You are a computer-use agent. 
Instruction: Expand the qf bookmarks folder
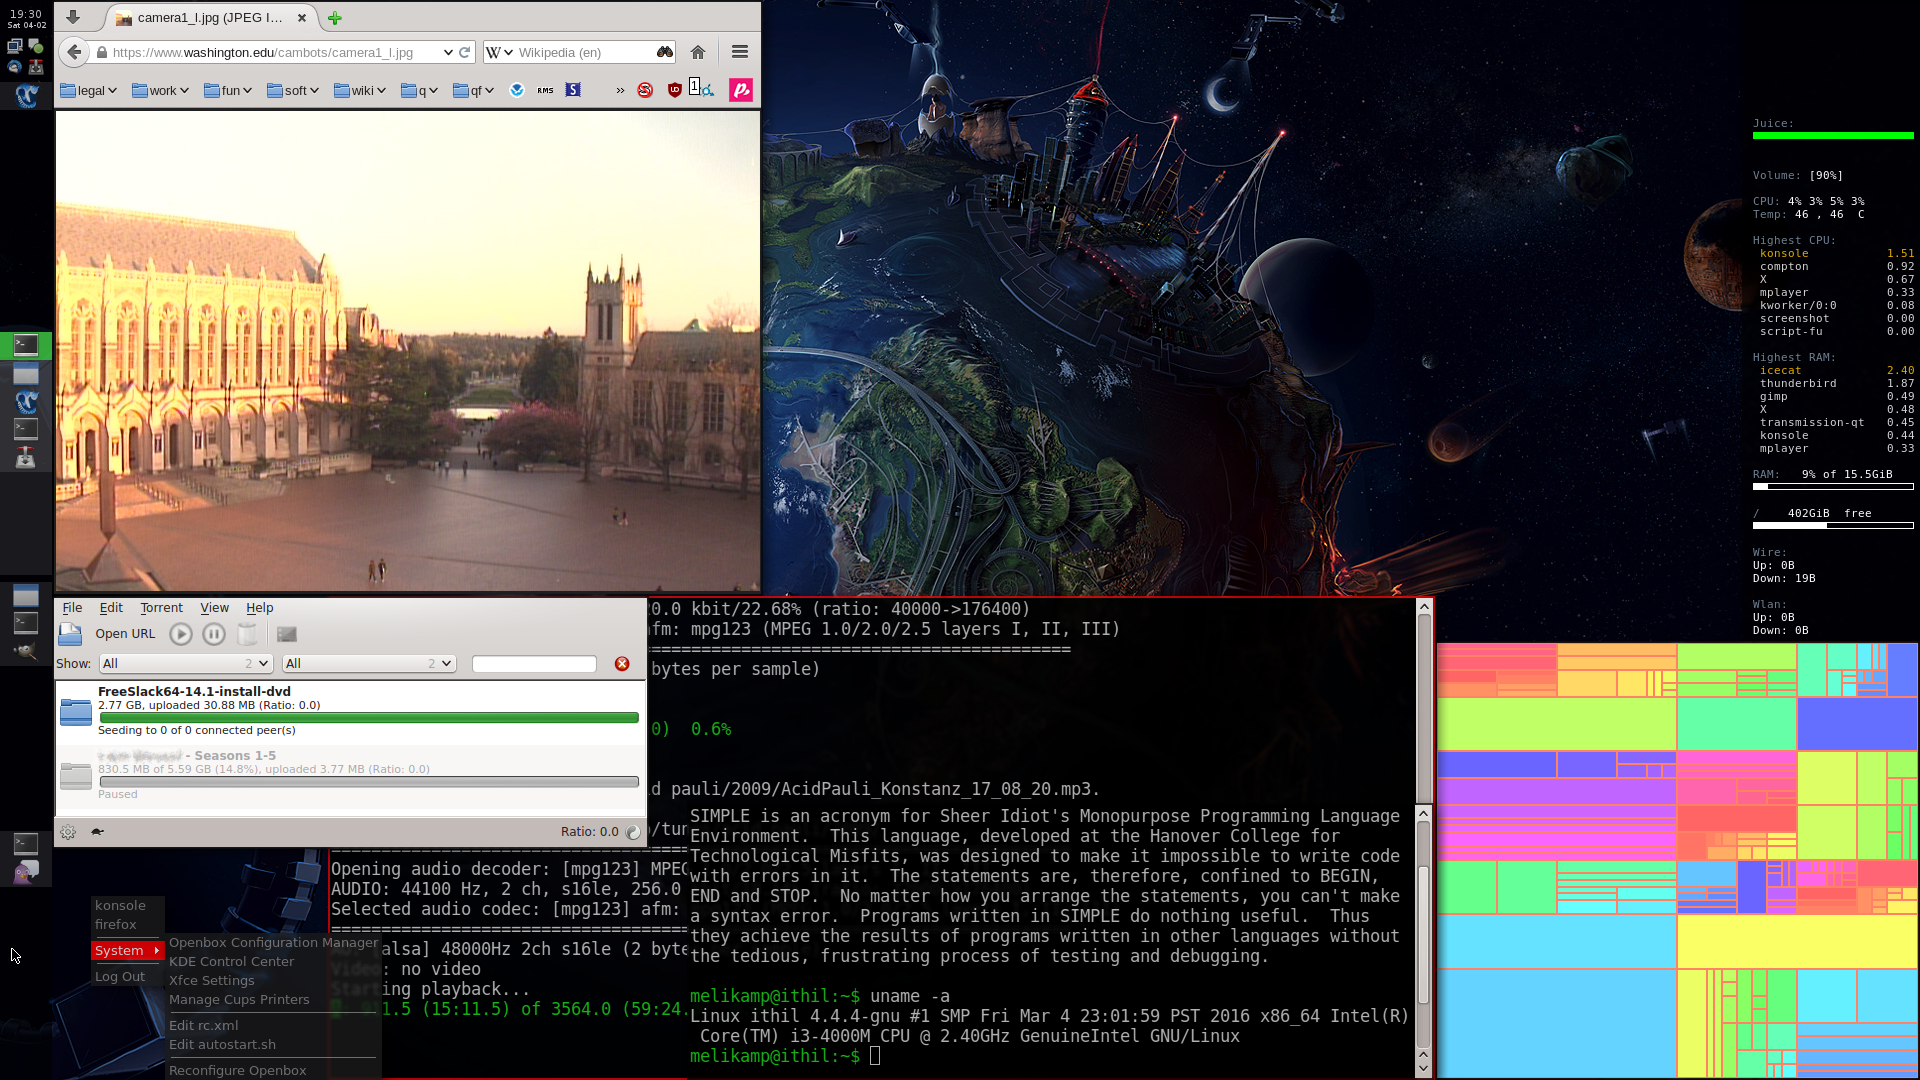(474, 90)
